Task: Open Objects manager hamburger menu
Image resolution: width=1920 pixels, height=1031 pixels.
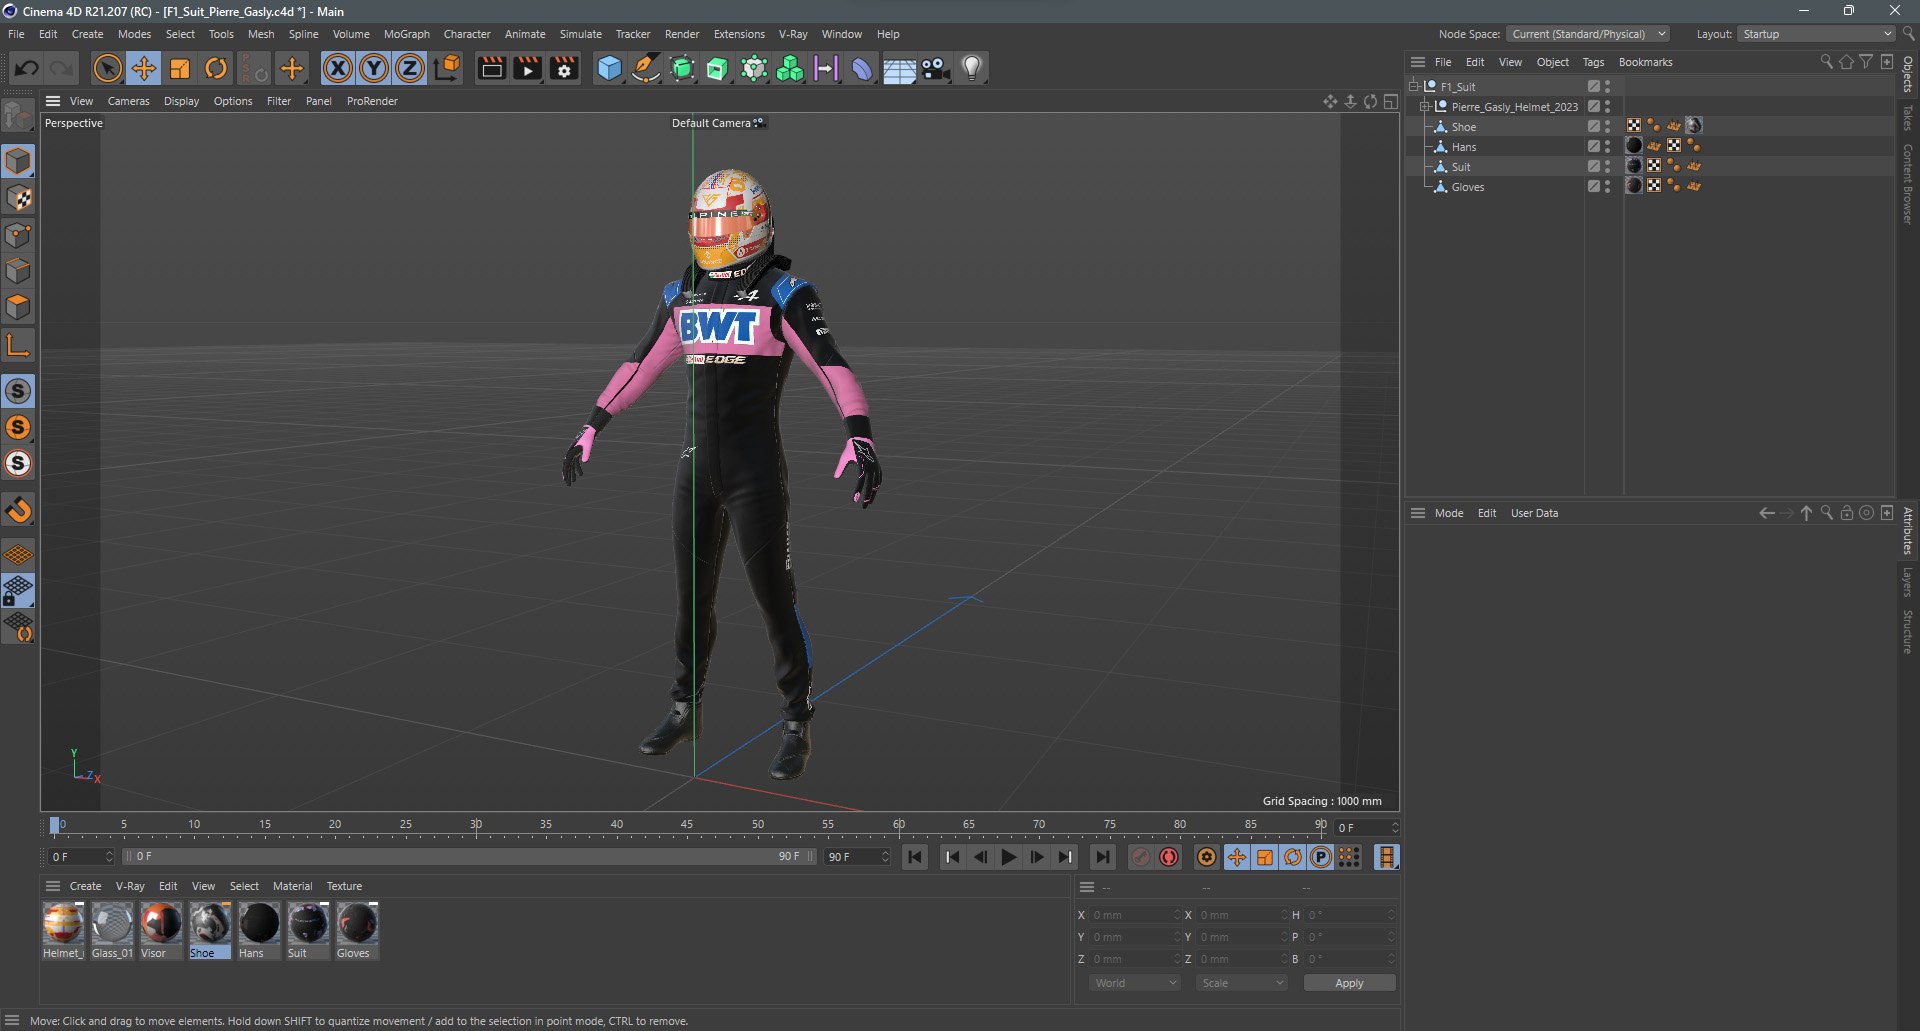Action: (x=1418, y=62)
